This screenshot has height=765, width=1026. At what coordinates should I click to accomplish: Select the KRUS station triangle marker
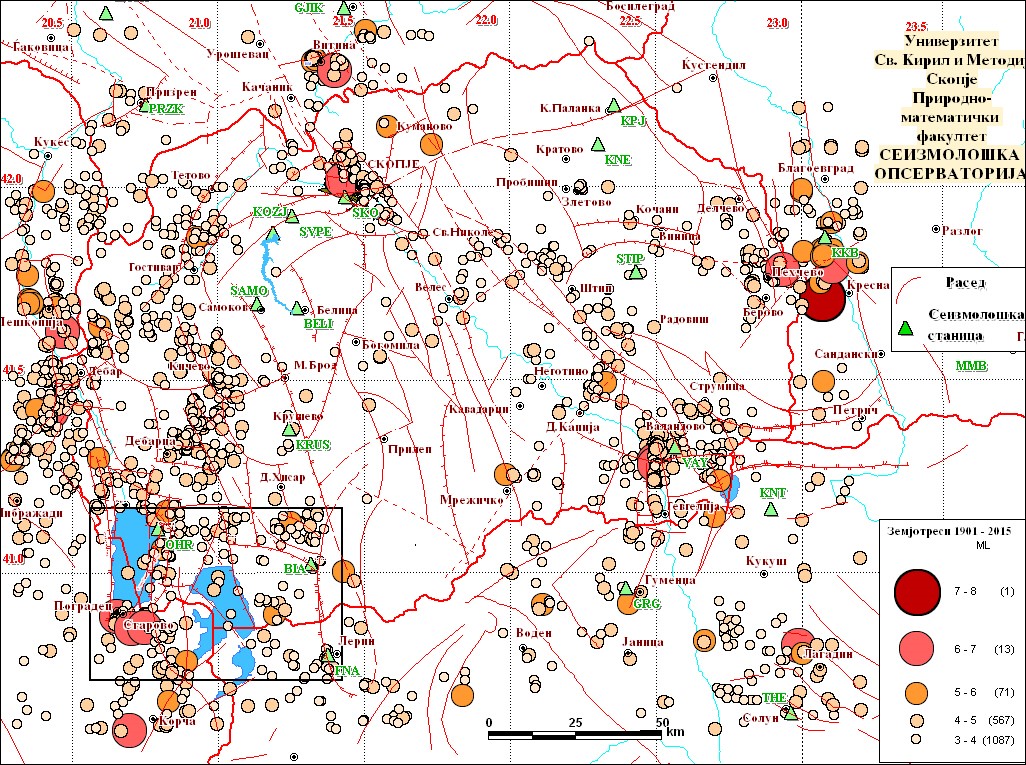coord(291,428)
